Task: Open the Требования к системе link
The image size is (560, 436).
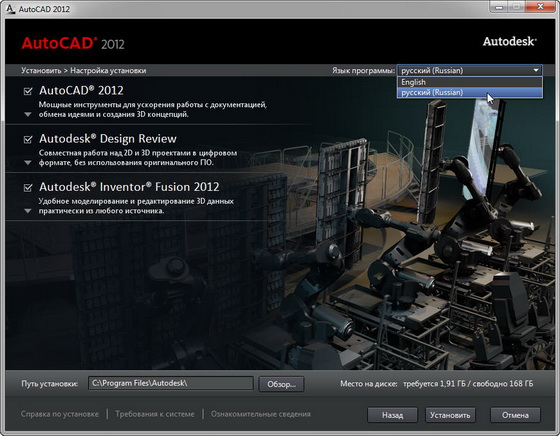Action: [x=155, y=414]
